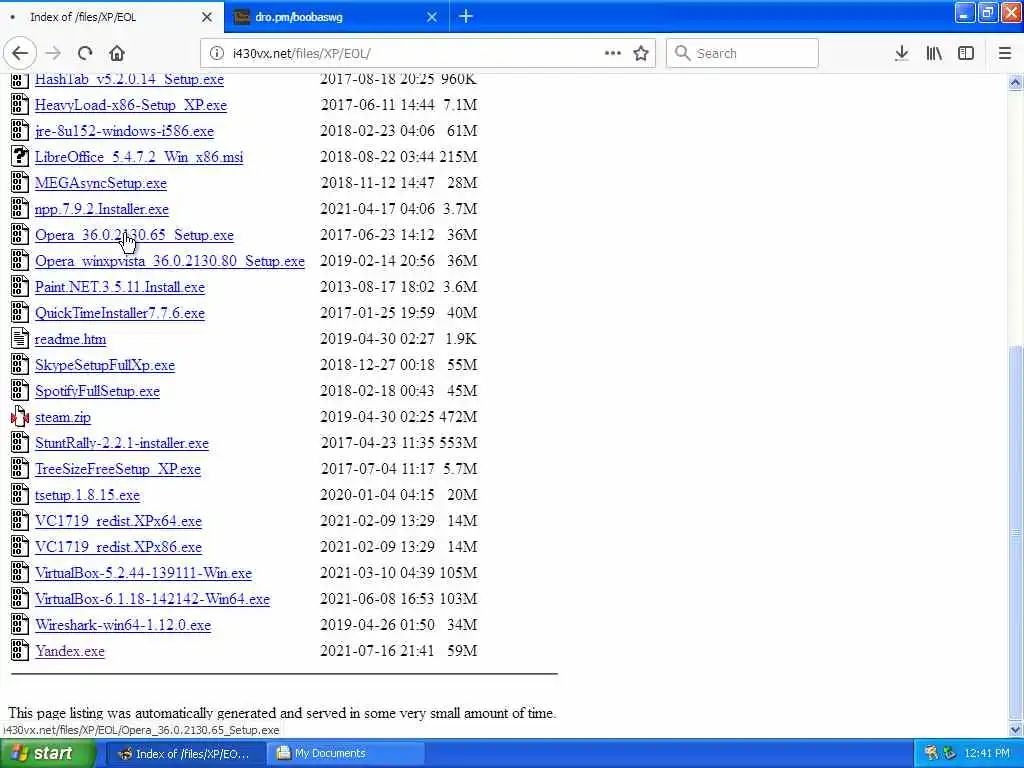Open Paint.NET.3.5.11.Install.exe link
1024x768 pixels.
pyautogui.click(x=120, y=287)
